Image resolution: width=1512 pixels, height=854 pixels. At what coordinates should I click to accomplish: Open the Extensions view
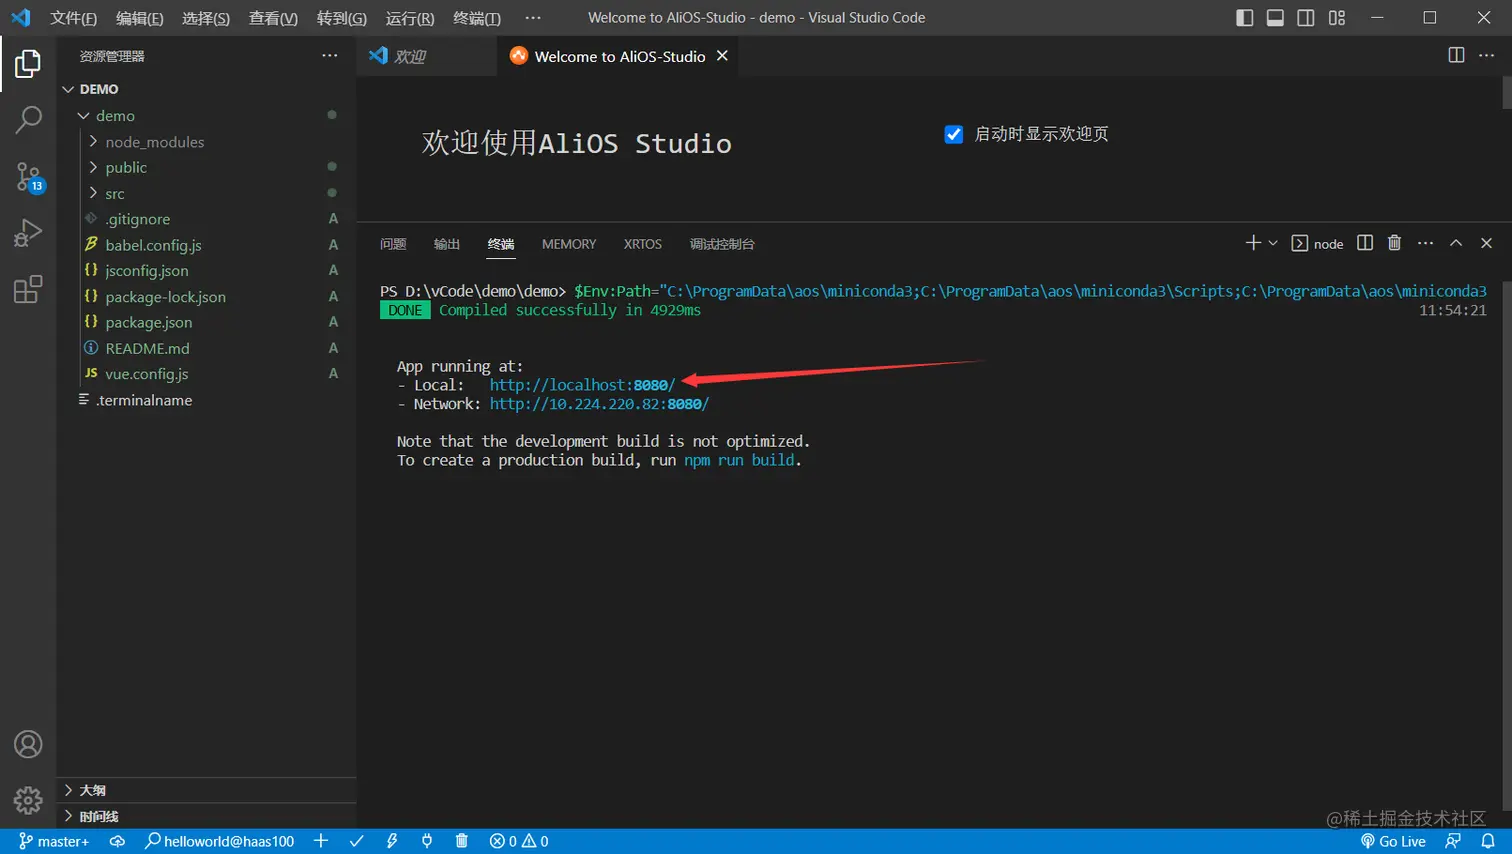tap(28, 289)
